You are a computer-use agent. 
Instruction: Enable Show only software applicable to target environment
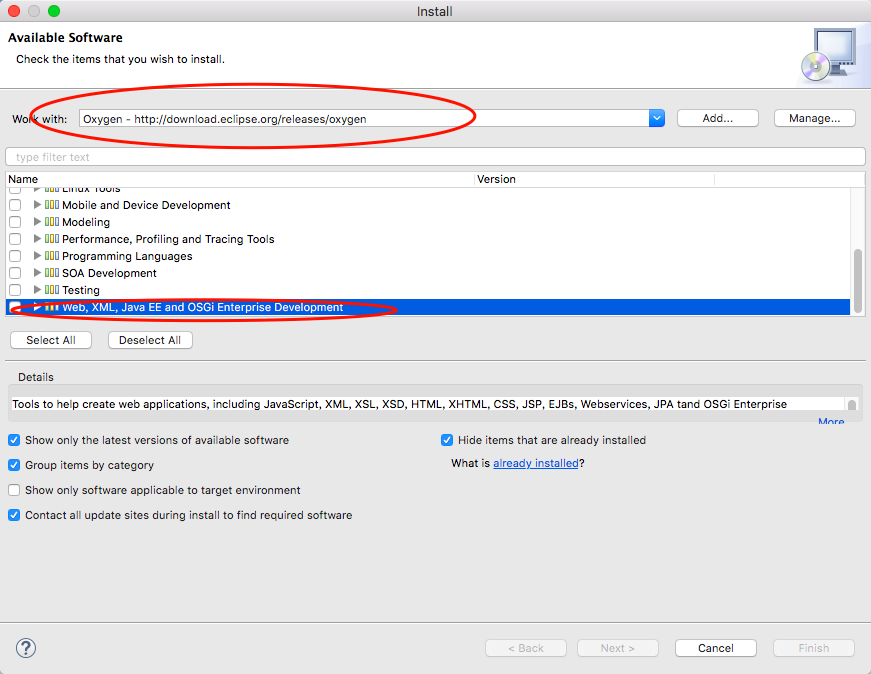click(14, 490)
